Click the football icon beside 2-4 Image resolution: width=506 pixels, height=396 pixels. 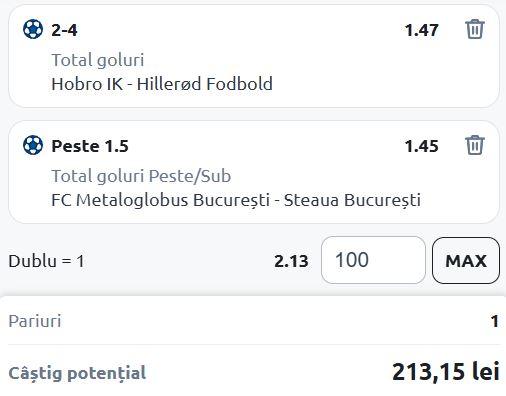tap(33, 29)
